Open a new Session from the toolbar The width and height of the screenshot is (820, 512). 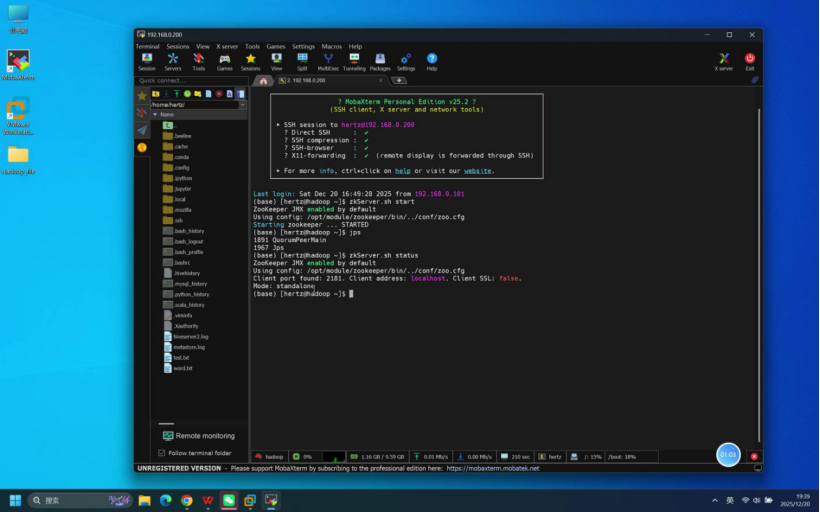point(147,62)
